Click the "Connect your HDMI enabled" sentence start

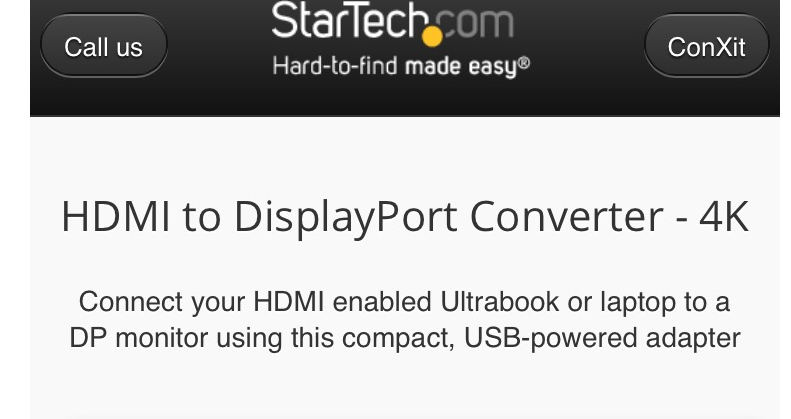click(255, 302)
